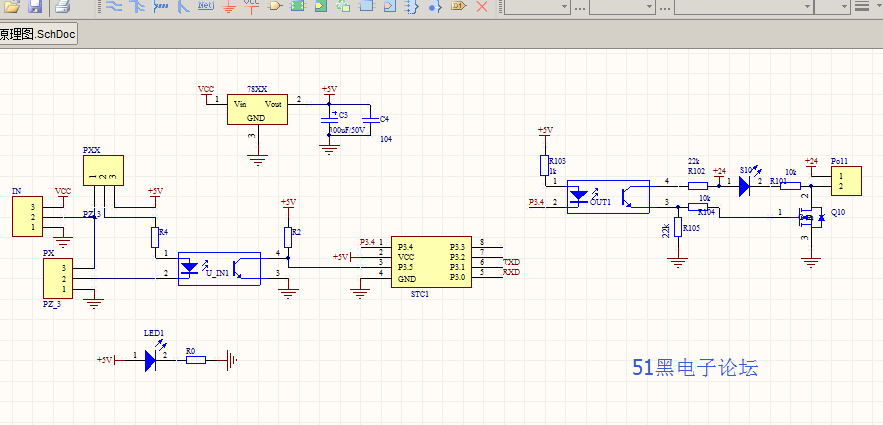Select the GND power port tool

(229, 6)
